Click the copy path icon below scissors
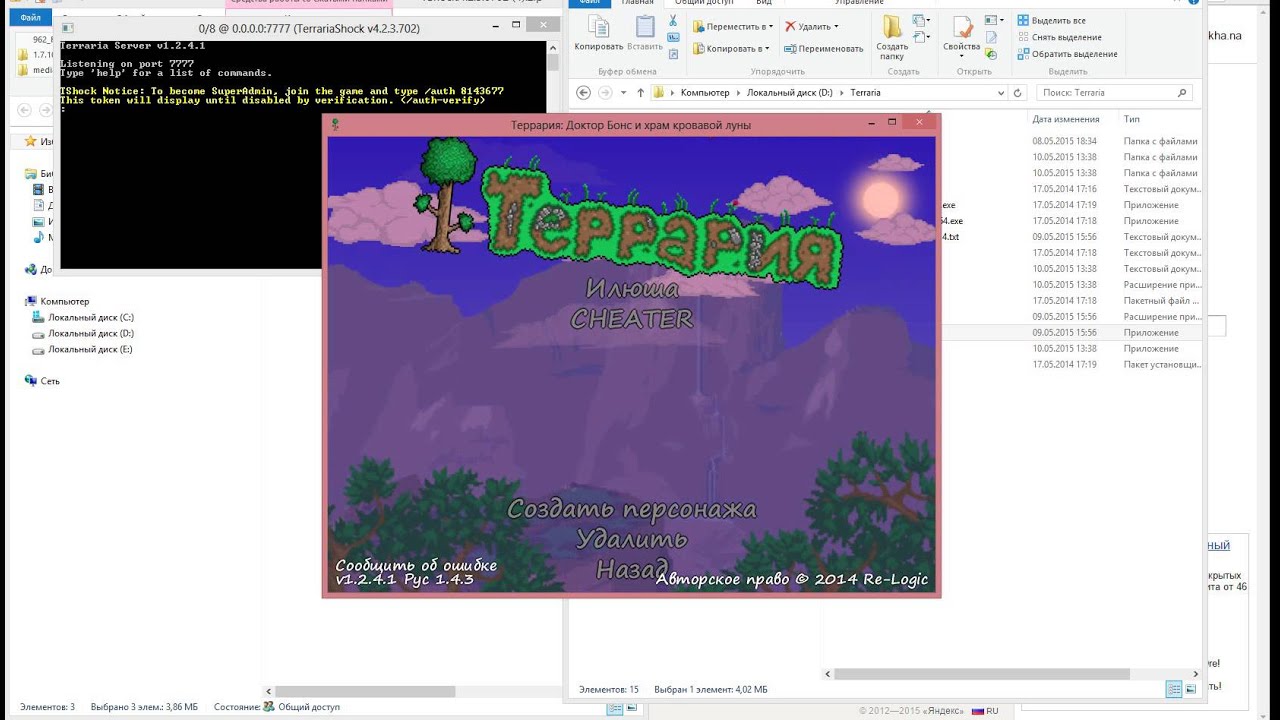 coord(673,37)
